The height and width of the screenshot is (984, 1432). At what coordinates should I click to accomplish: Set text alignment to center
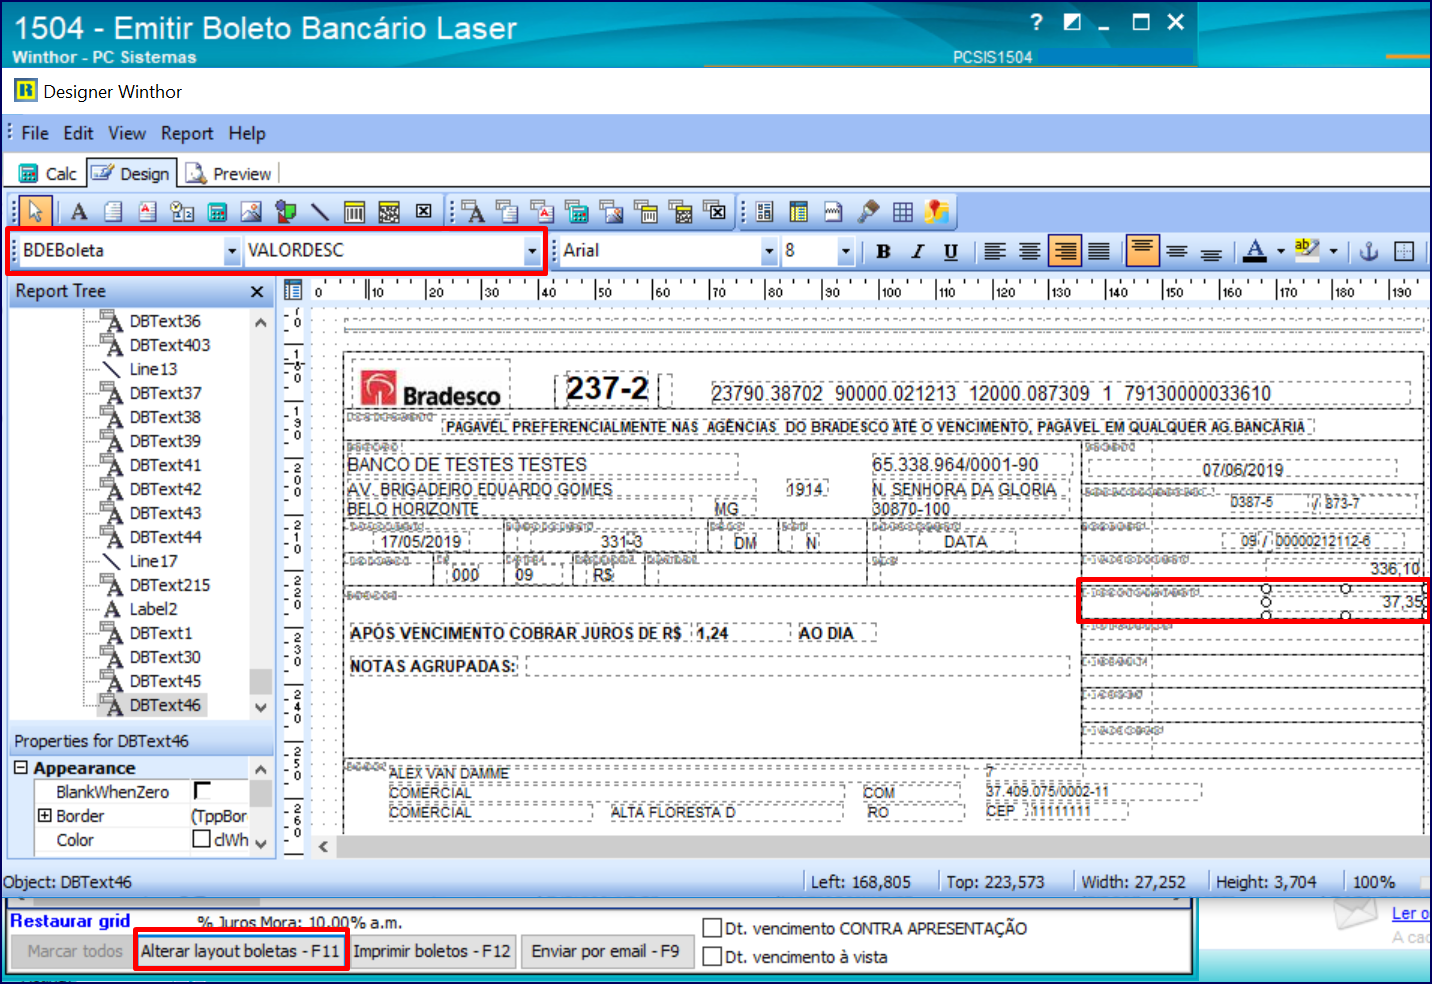click(1030, 251)
